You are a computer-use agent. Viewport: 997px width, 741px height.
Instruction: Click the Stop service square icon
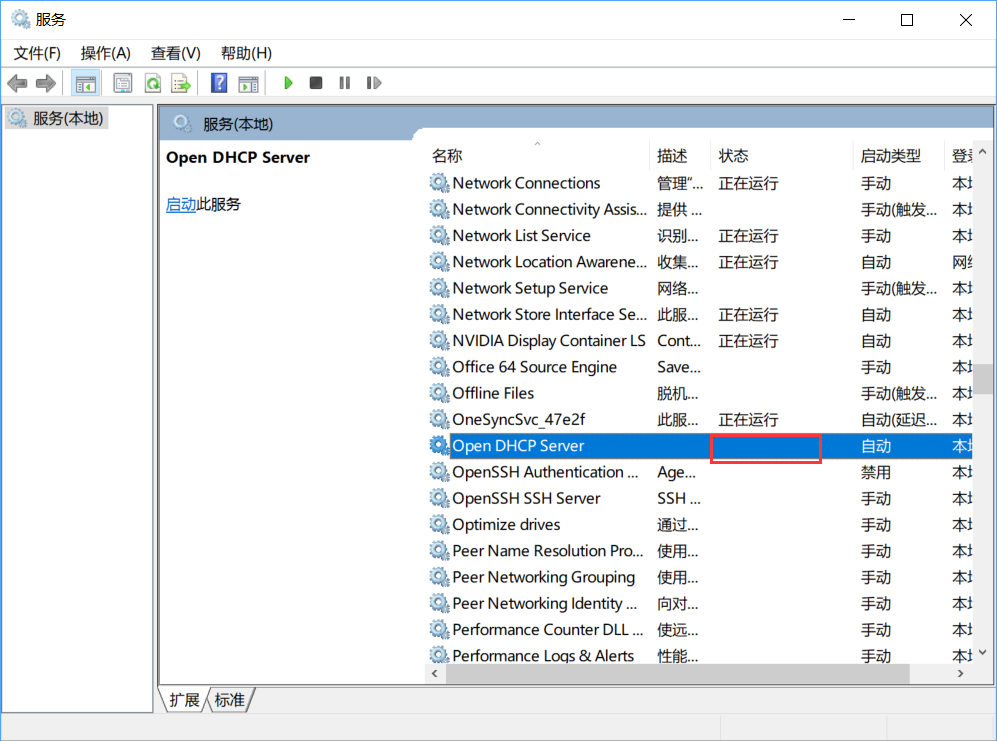(315, 82)
